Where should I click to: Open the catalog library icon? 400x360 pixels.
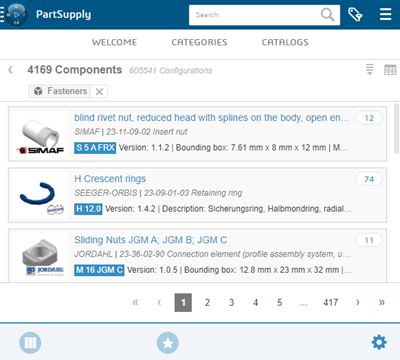coord(30,343)
